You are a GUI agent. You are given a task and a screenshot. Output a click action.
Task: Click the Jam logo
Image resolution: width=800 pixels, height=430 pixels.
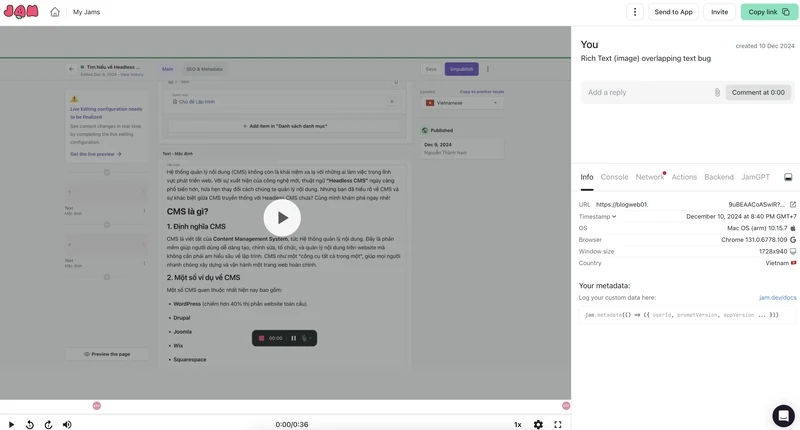coord(21,12)
